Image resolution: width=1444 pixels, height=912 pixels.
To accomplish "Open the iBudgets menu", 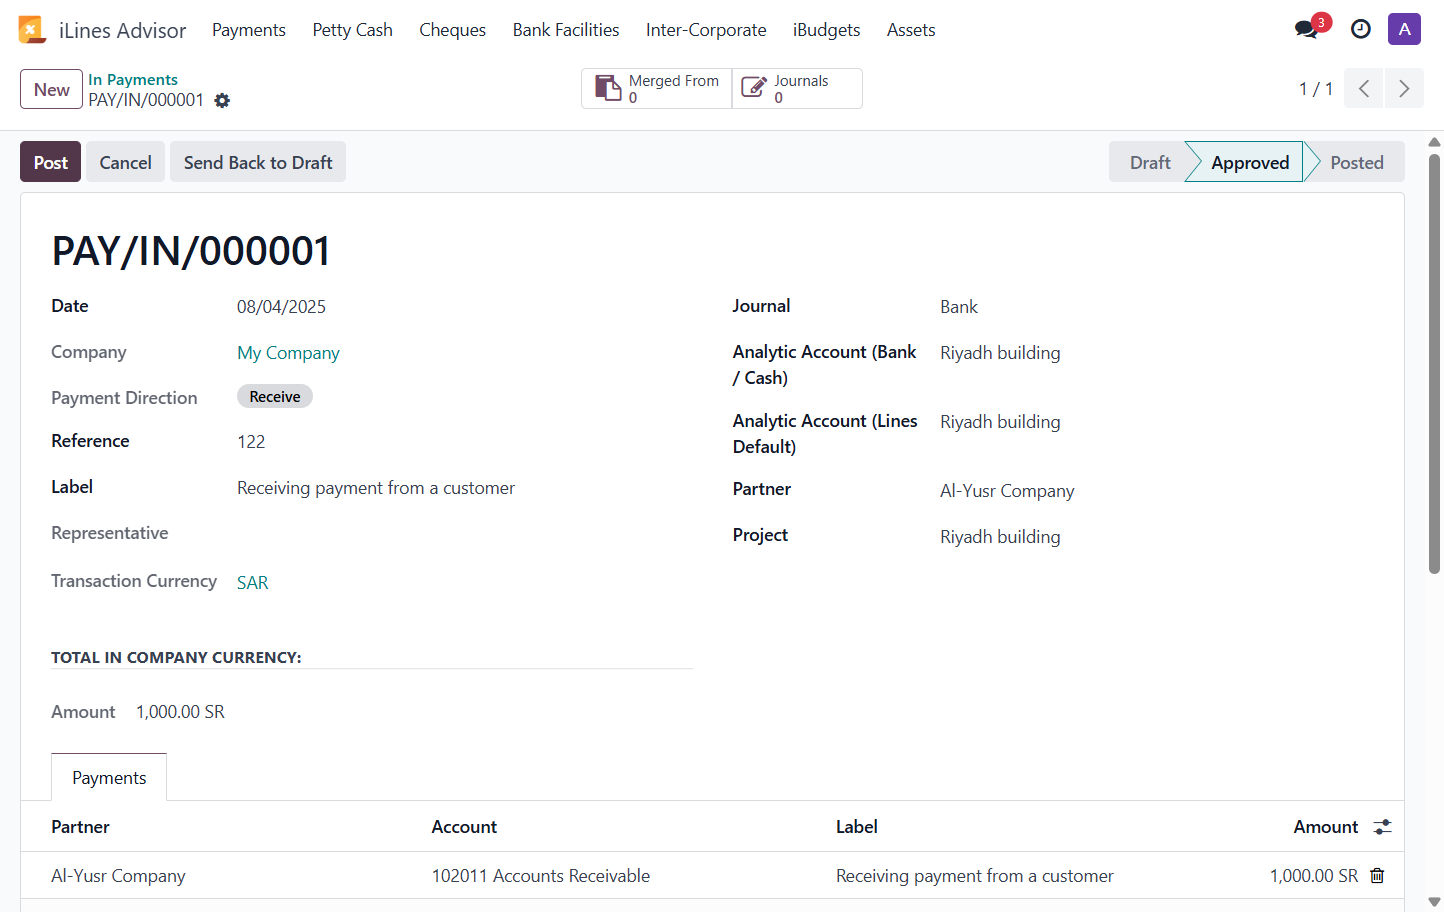I will coord(826,30).
